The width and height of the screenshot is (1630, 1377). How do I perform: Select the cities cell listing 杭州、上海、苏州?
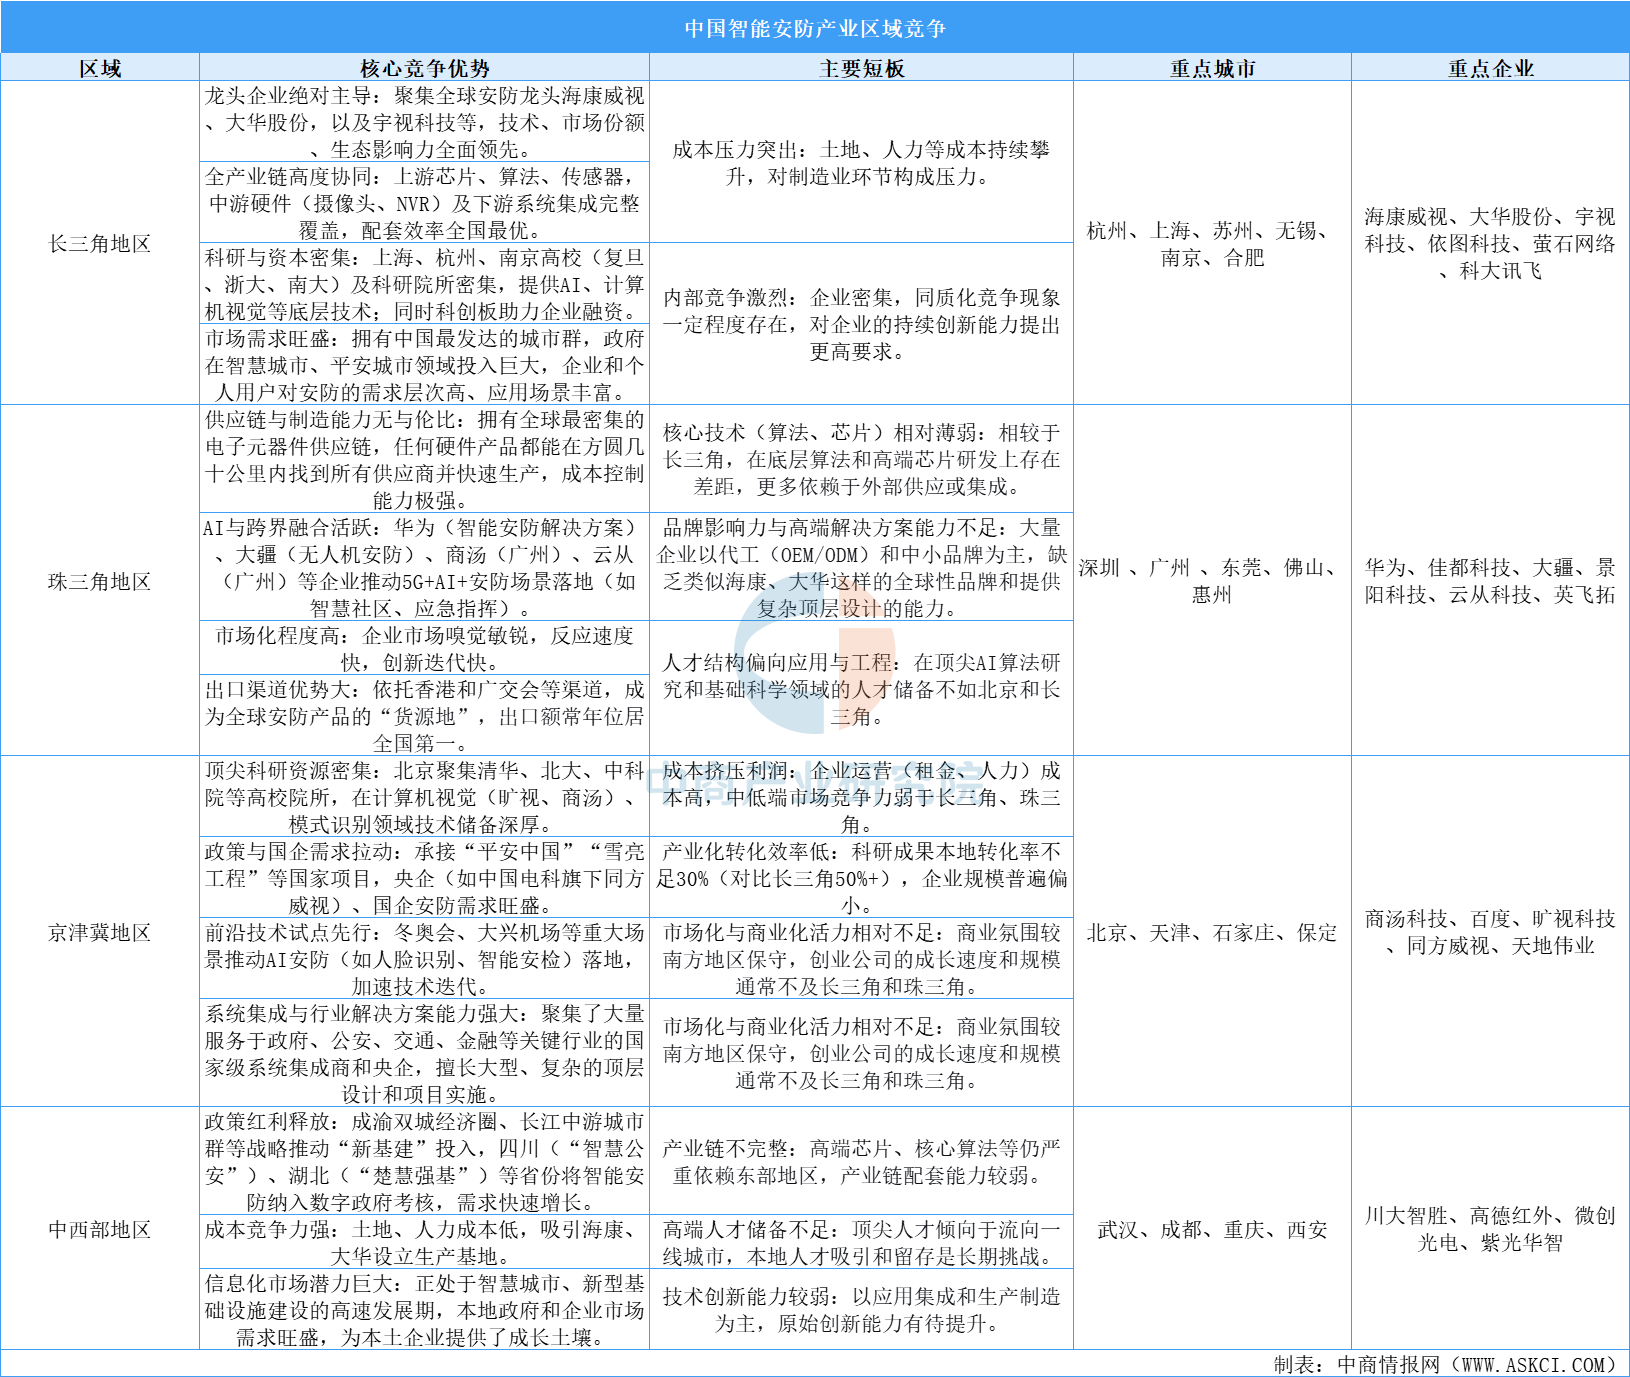(x=1212, y=244)
